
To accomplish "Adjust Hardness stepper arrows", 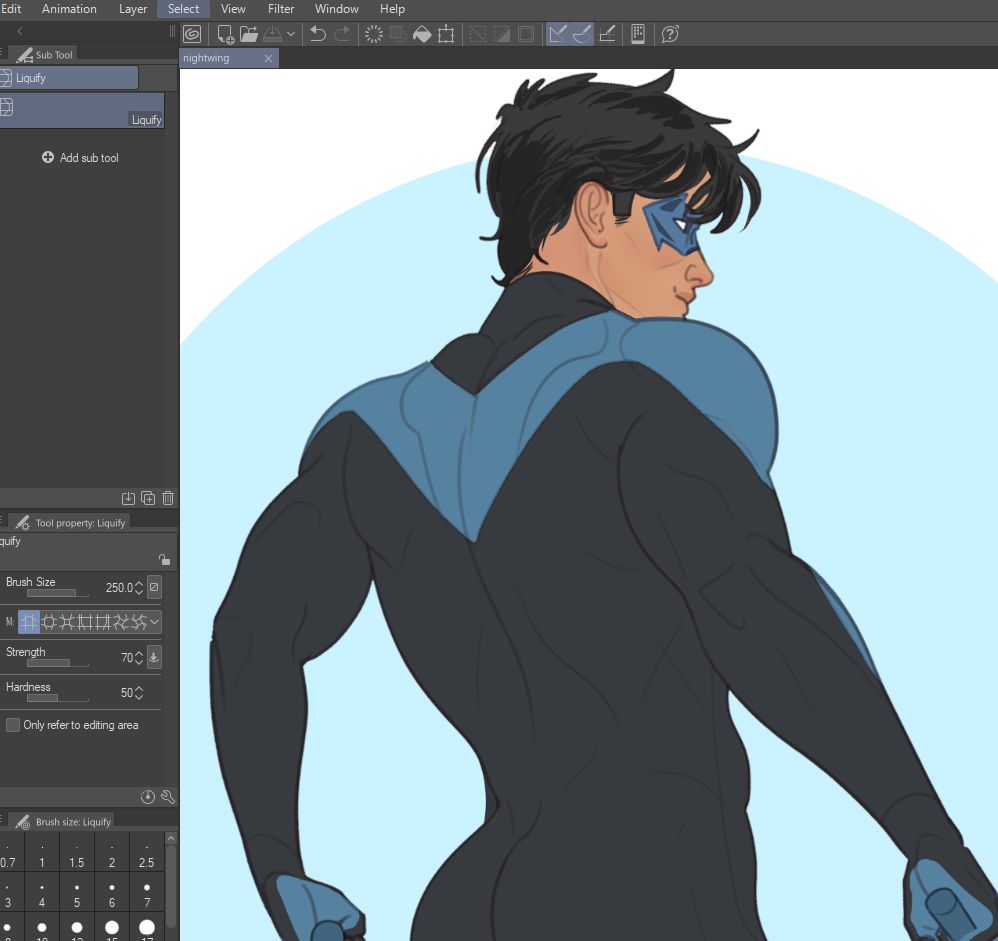I will [139, 692].
